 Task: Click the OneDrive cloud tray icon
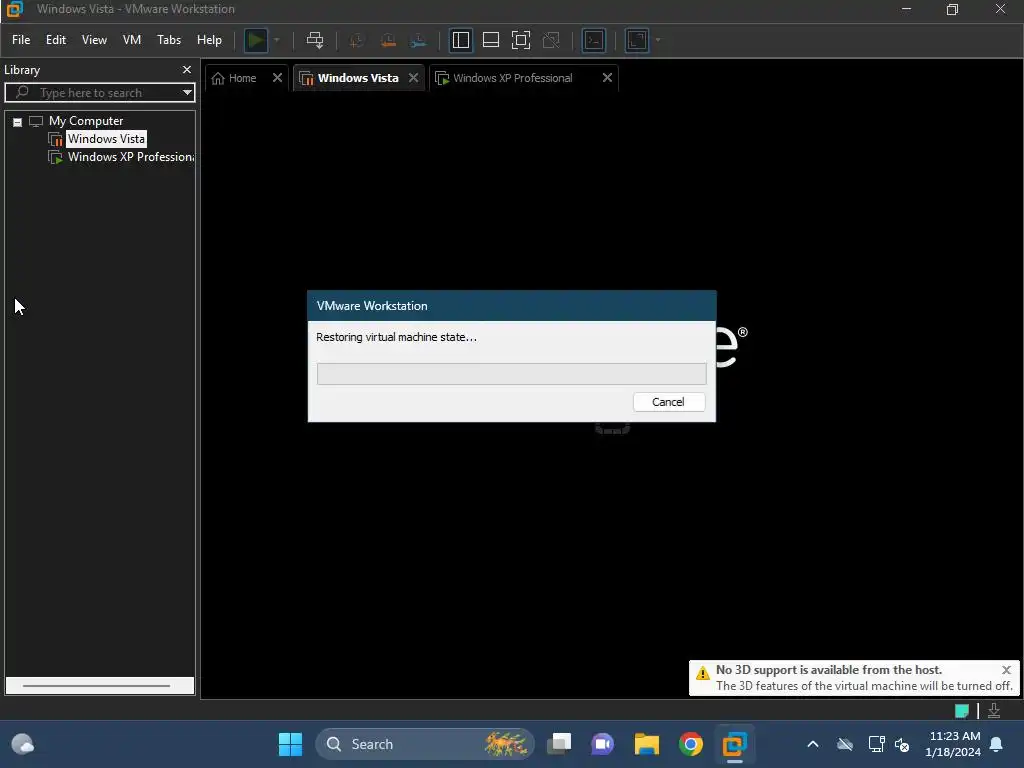click(845, 744)
